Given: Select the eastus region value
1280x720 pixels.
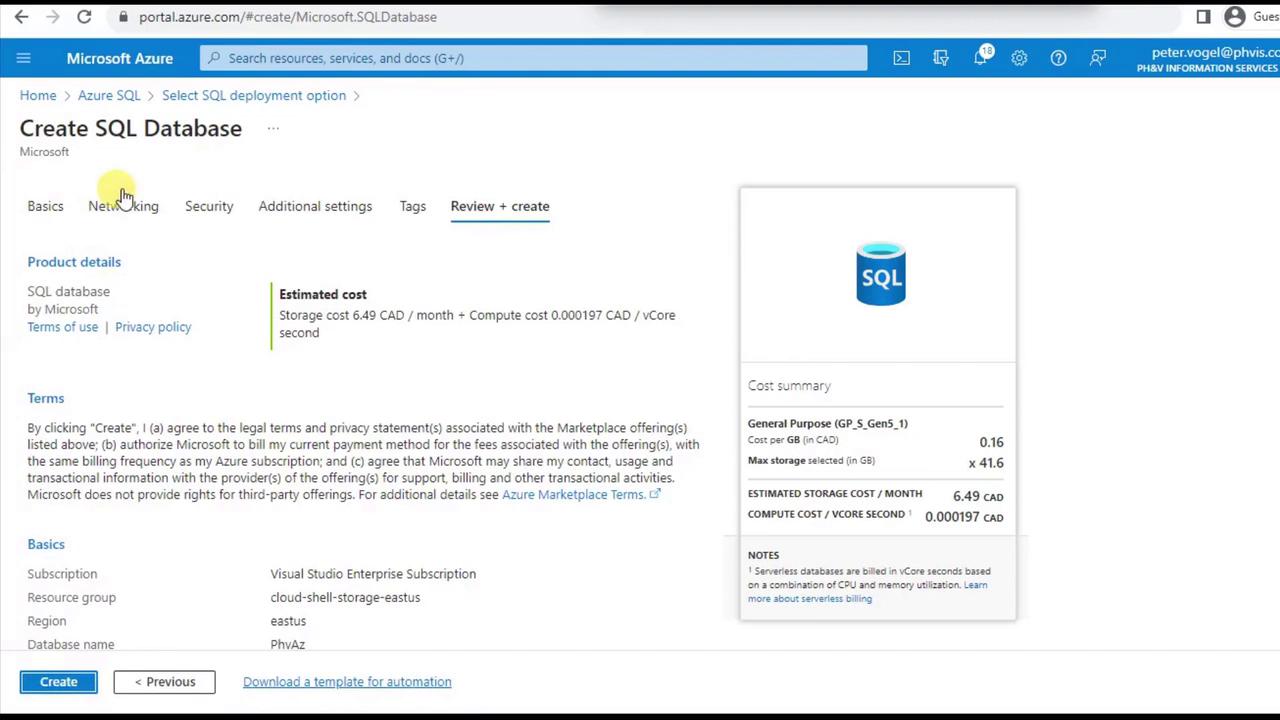Looking at the screenshot, I should click(x=288, y=621).
